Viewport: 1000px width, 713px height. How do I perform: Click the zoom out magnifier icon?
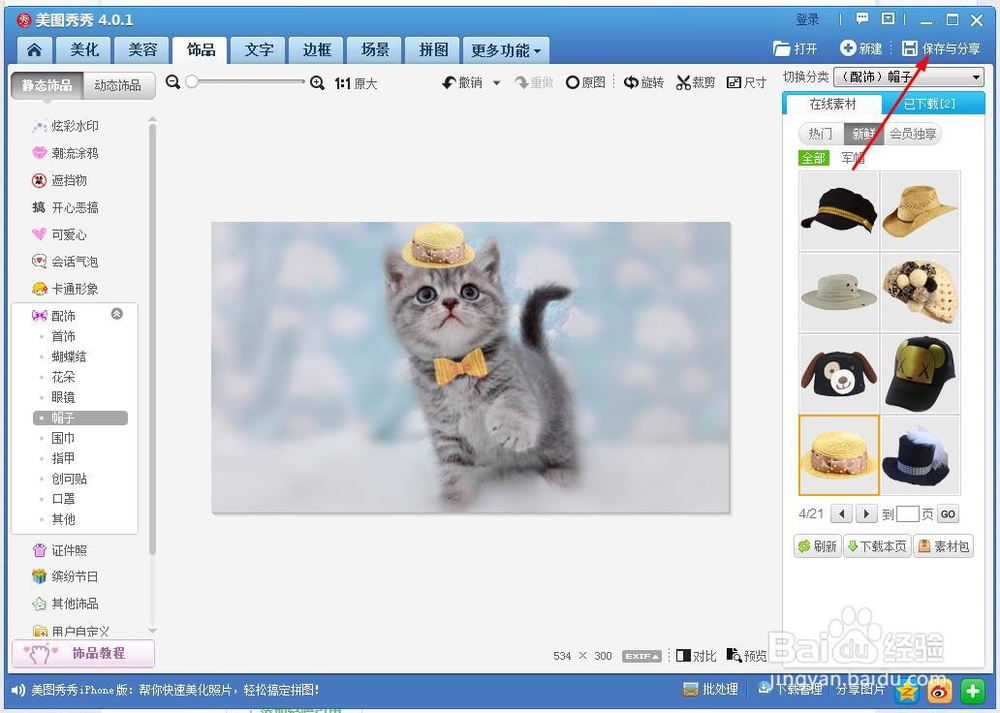click(173, 82)
